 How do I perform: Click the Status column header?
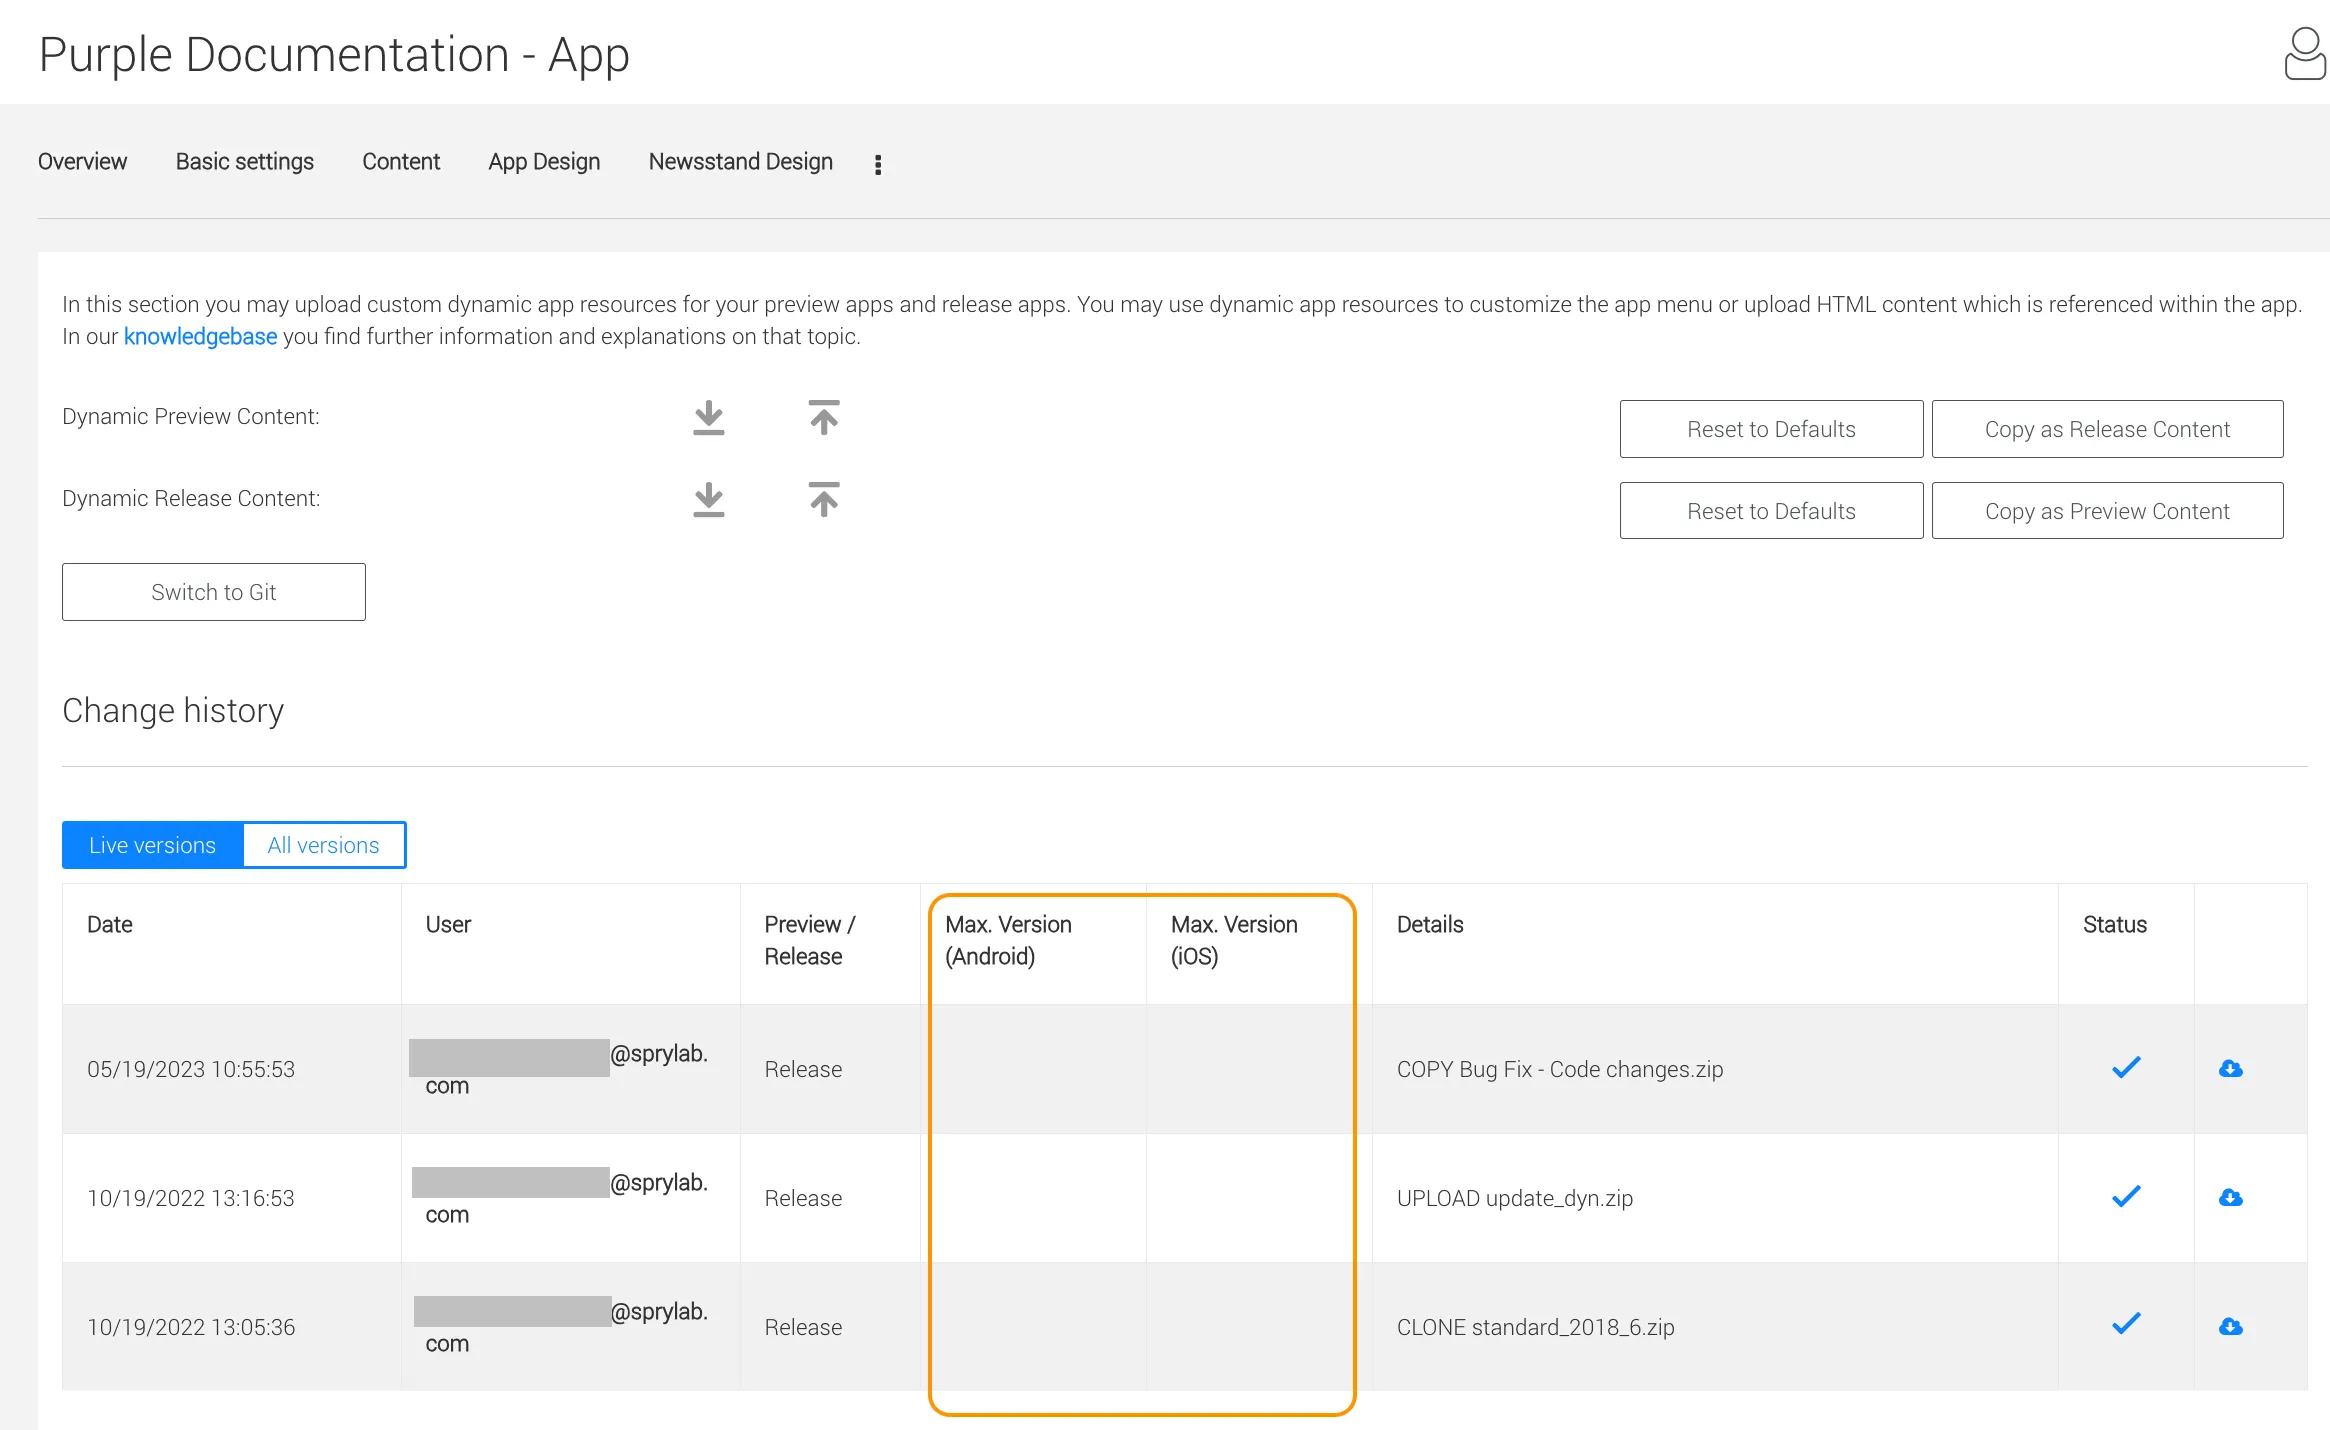2115,925
